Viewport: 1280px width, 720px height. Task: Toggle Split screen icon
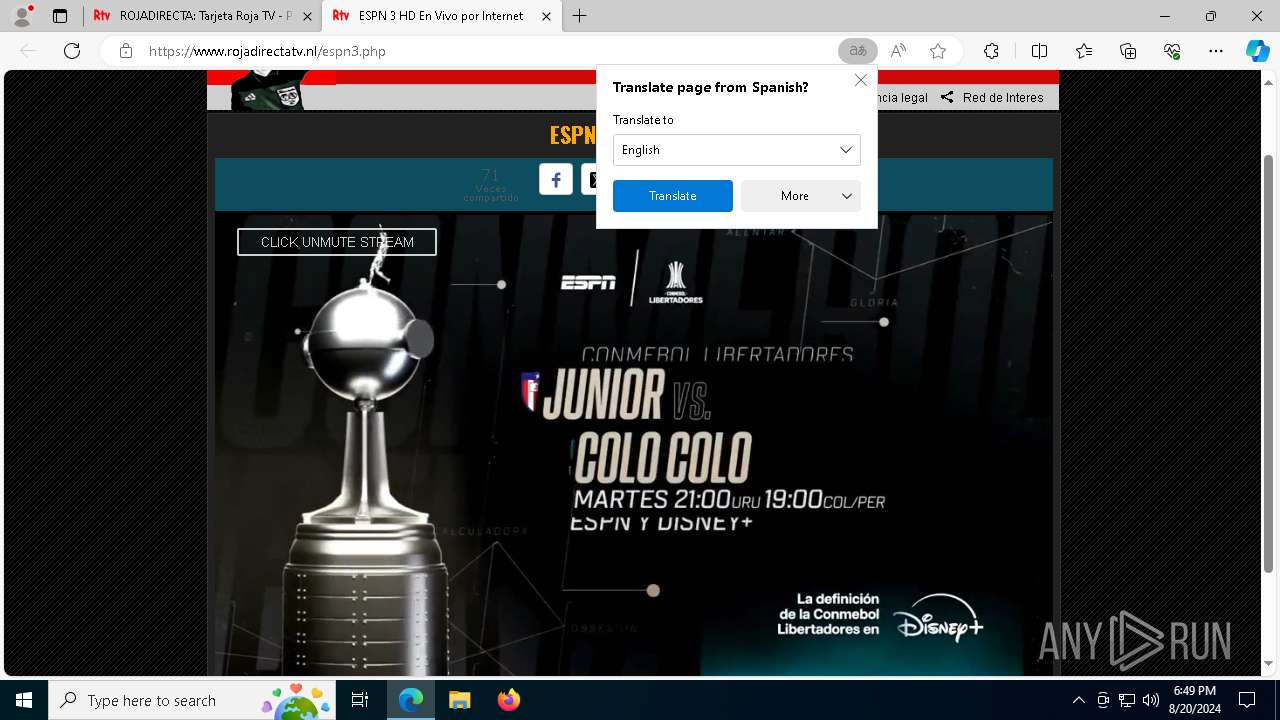pyautogui.click(x=1039, y=51)
